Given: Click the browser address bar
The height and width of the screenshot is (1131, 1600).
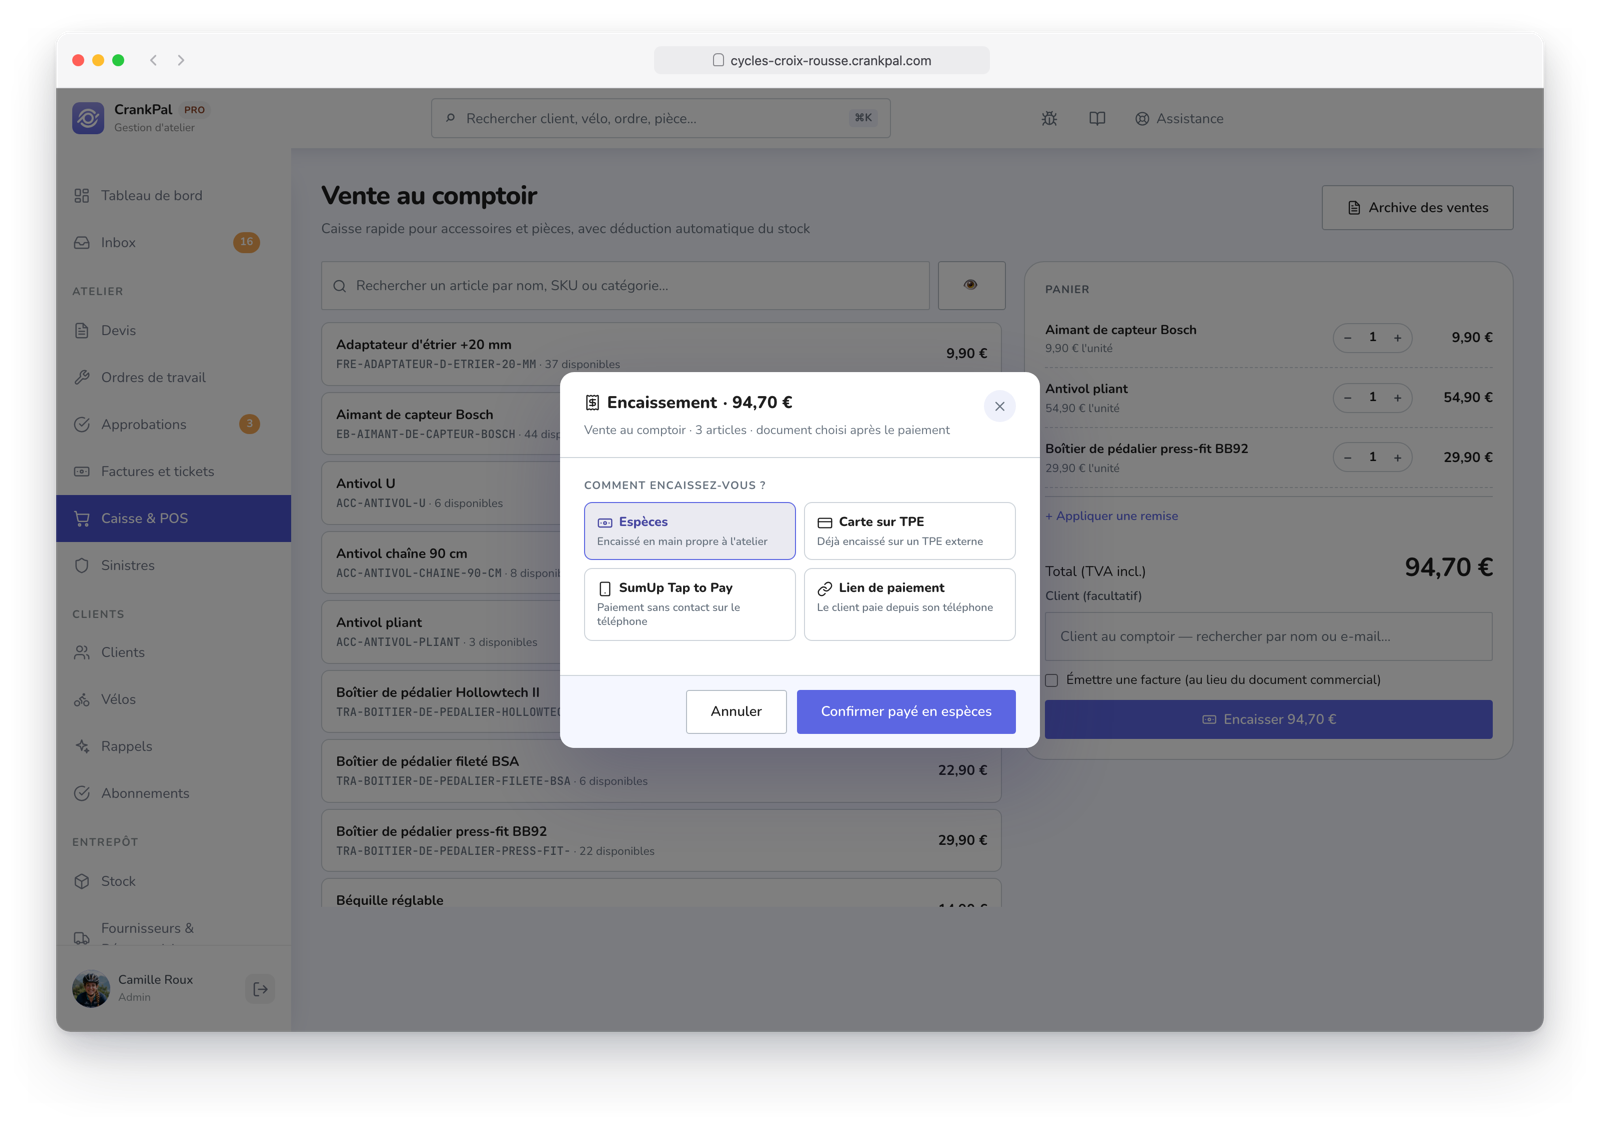Looking at the screenshot, I should click(822, 60).
